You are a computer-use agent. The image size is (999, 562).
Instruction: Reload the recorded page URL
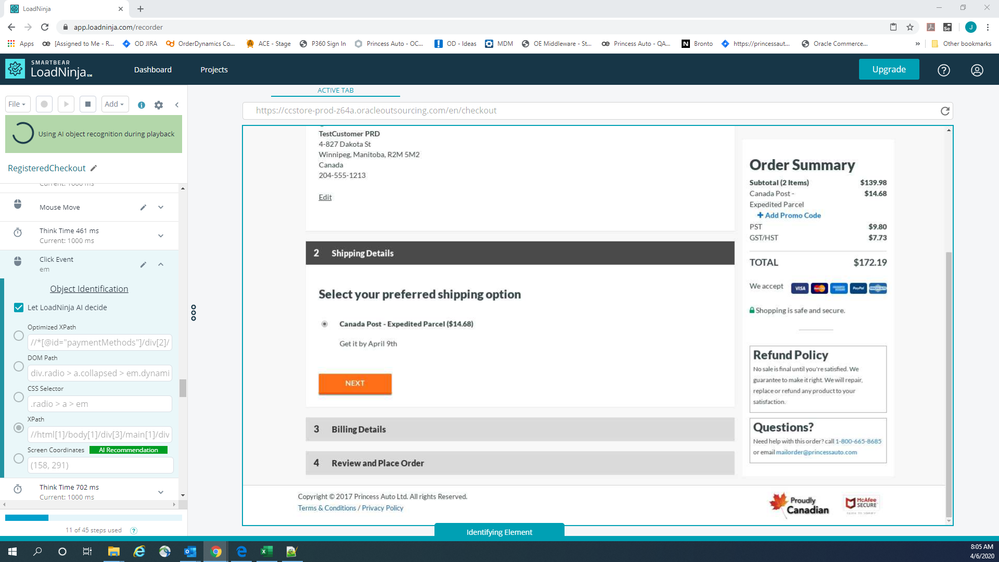(x=944, y=111)
